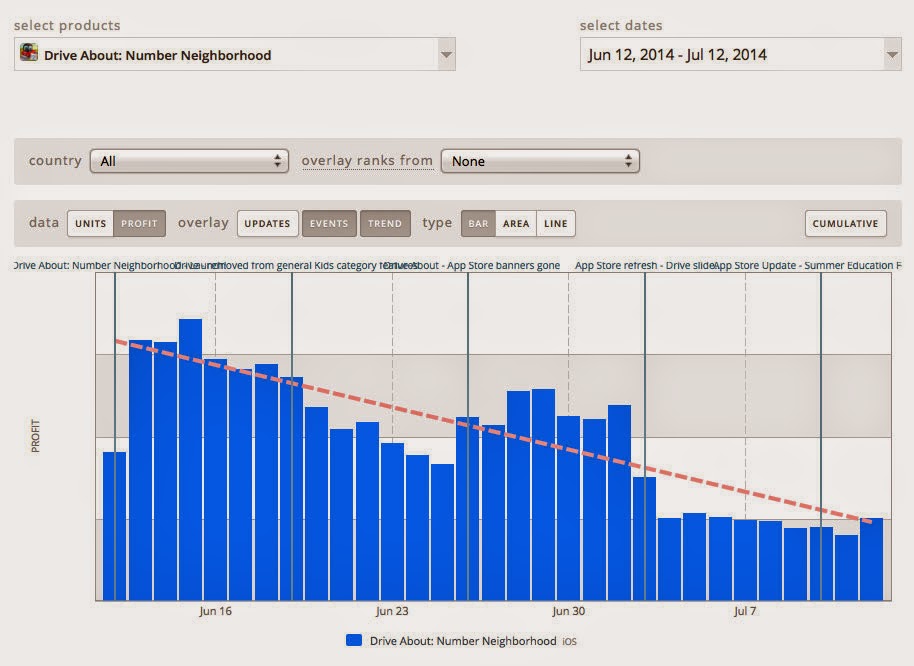This screenshot has width=914, height=666.
Task: Click the red dashed trend line
Action: (493, 431)
